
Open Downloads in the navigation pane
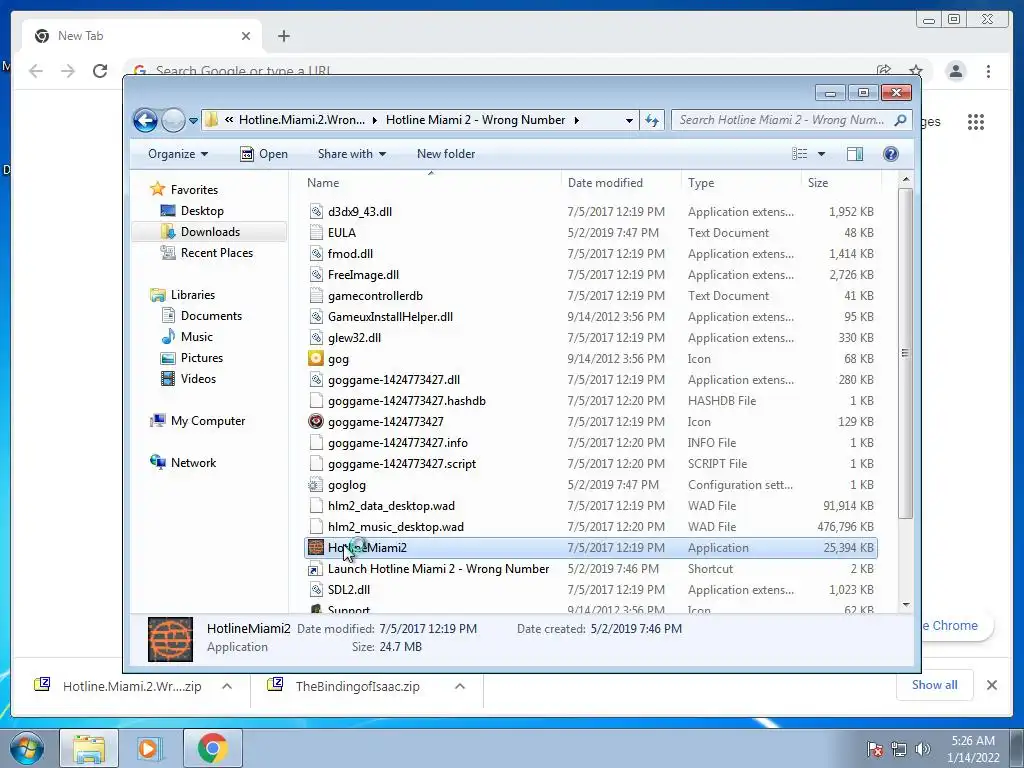[210, 232]
